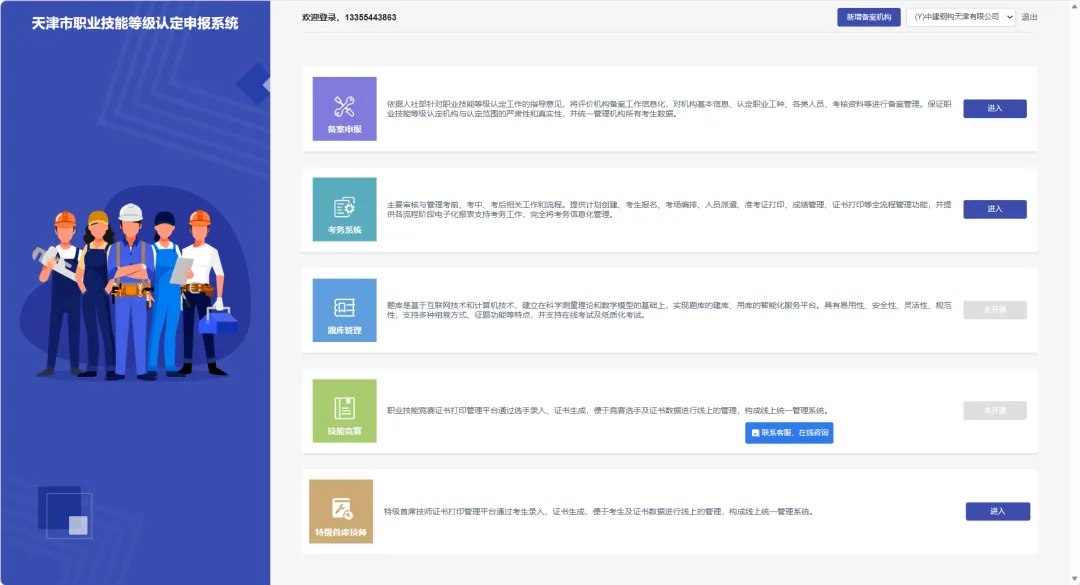Image resolution: width=1080 pixels, height=585 pixels.
Task: Select the 题库管理 blue module icon
Action: click(x=344, y=310)
